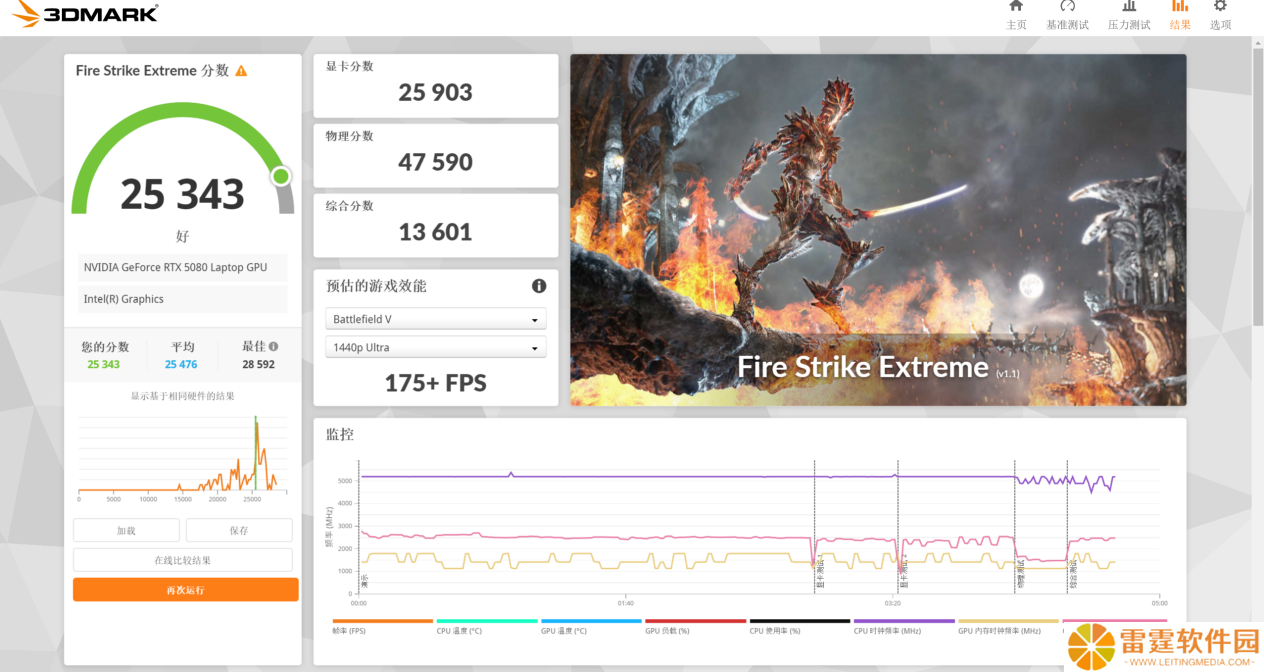Click the green score gauge indicator dot
This screenshot has width=1264, height=672.
[x=281, y=177]
